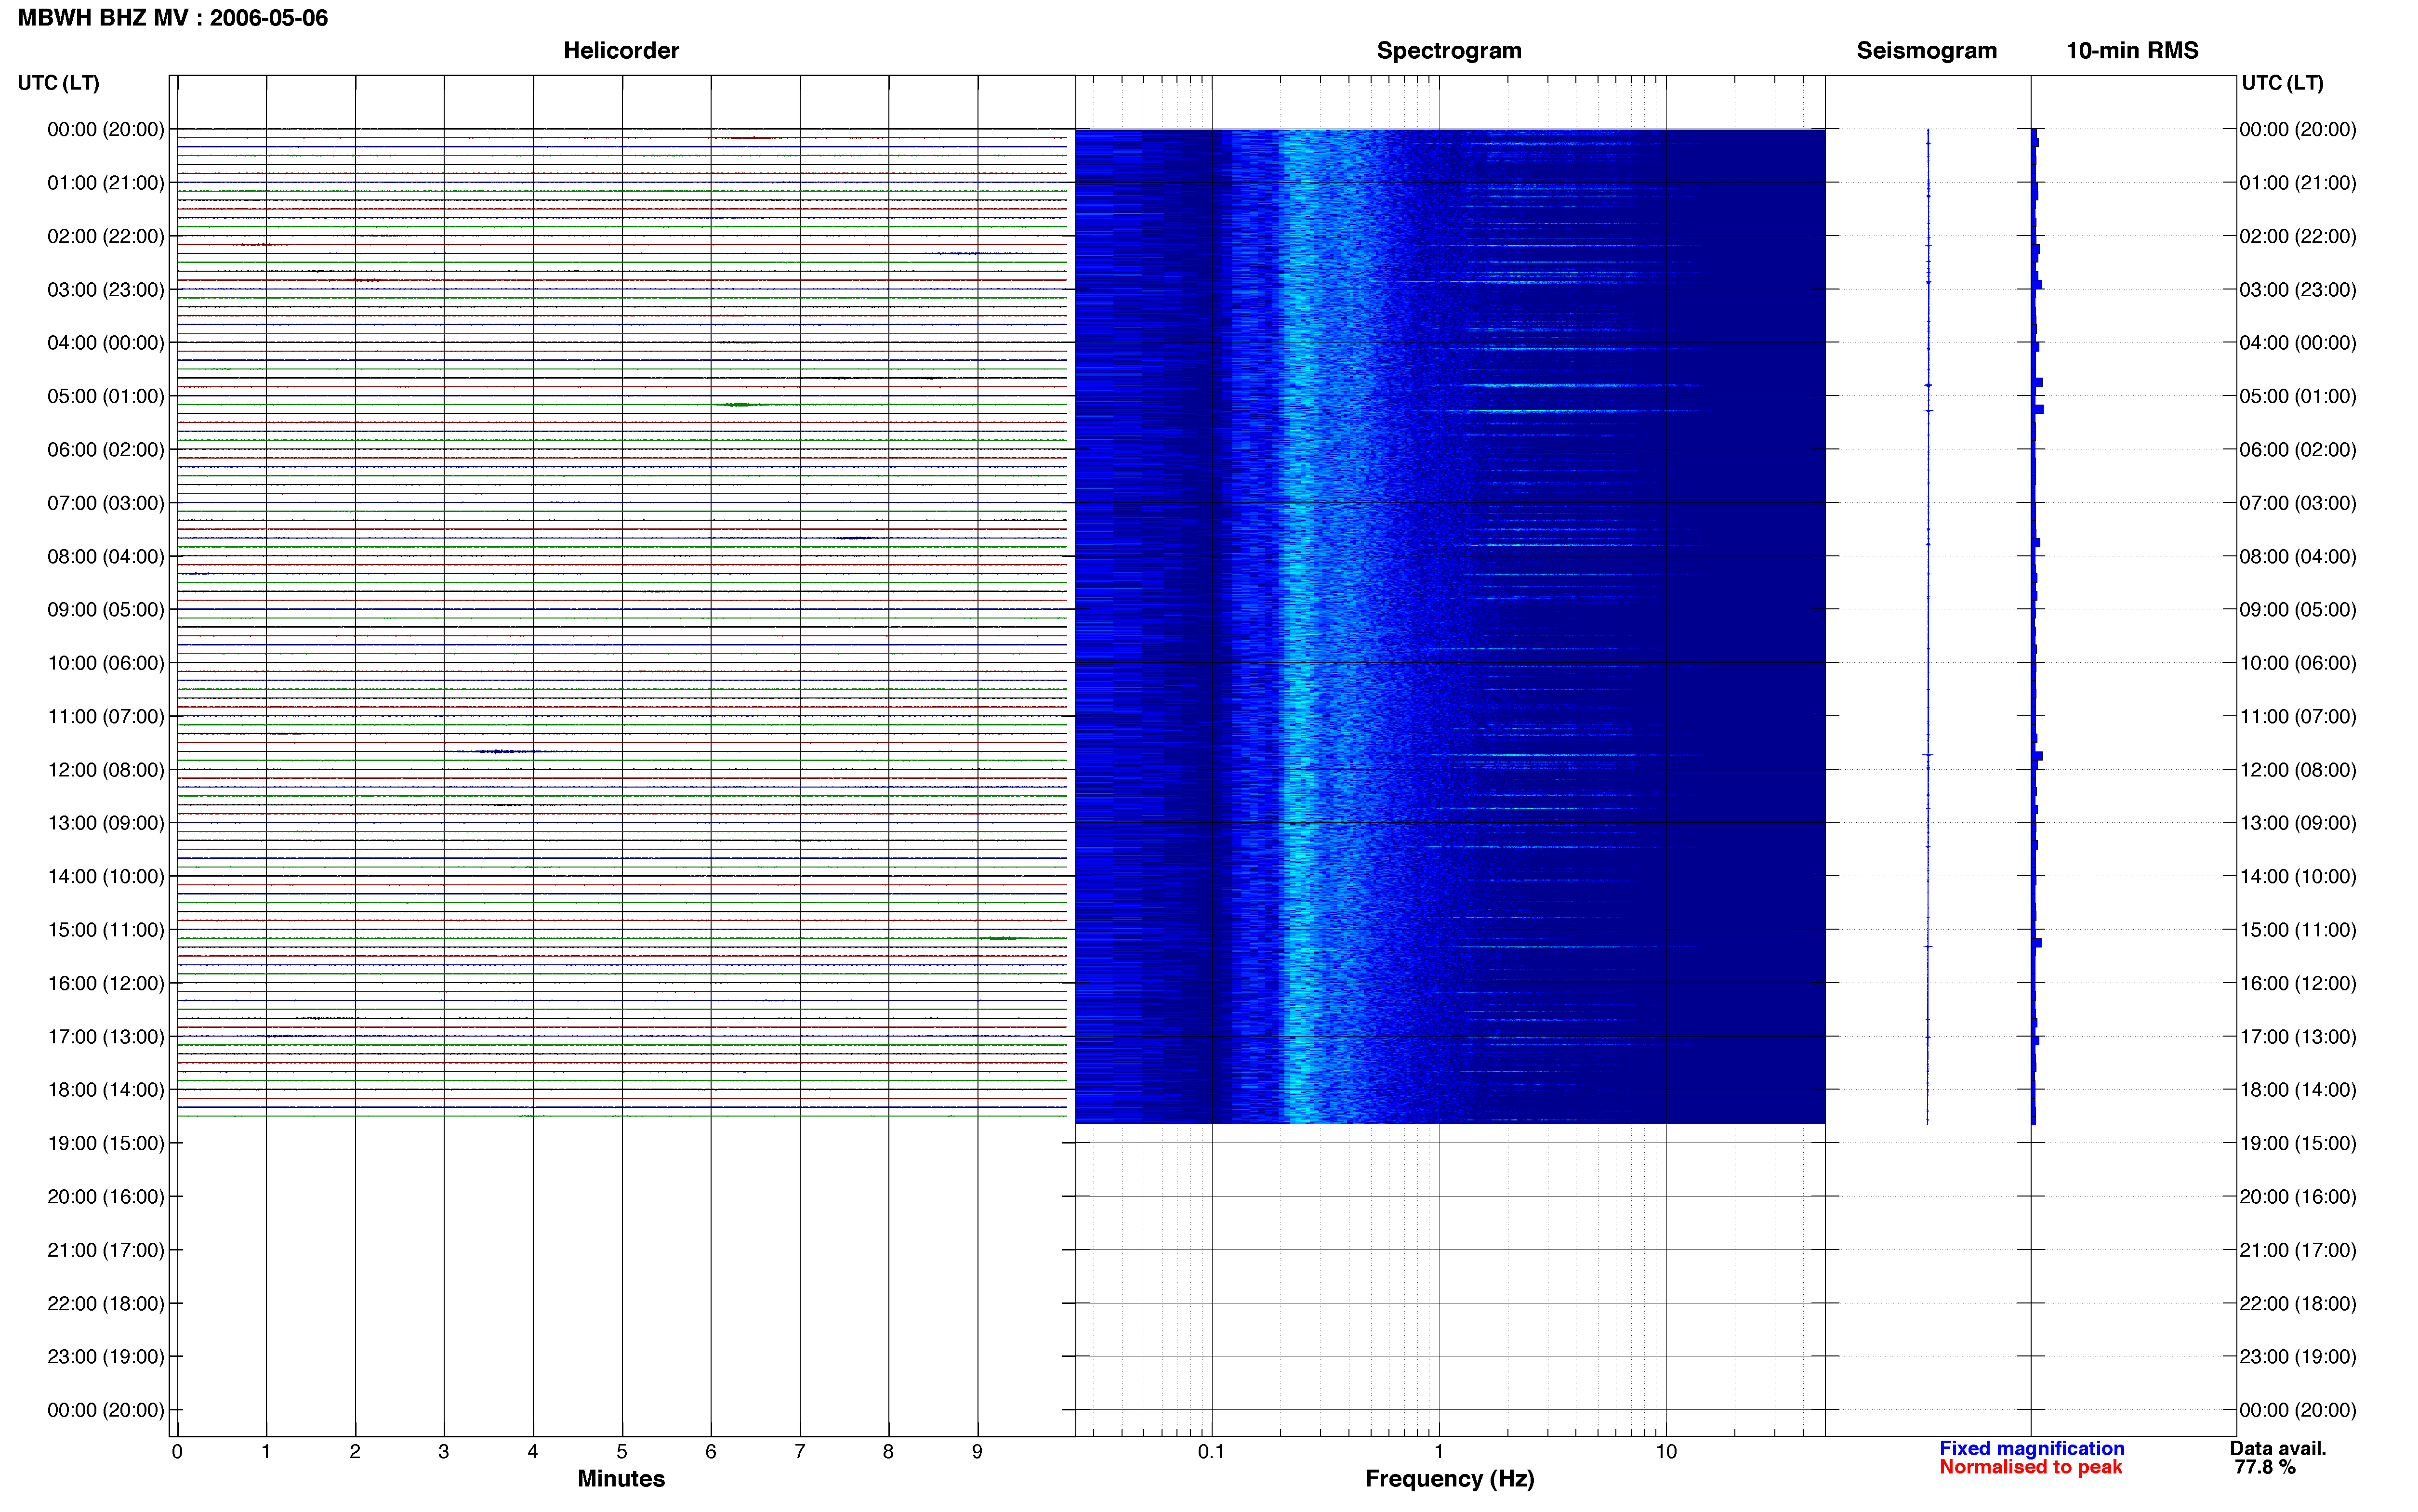Click the 7 tick on Minutes axis

pyautogui.click(x=800, y=1452)
